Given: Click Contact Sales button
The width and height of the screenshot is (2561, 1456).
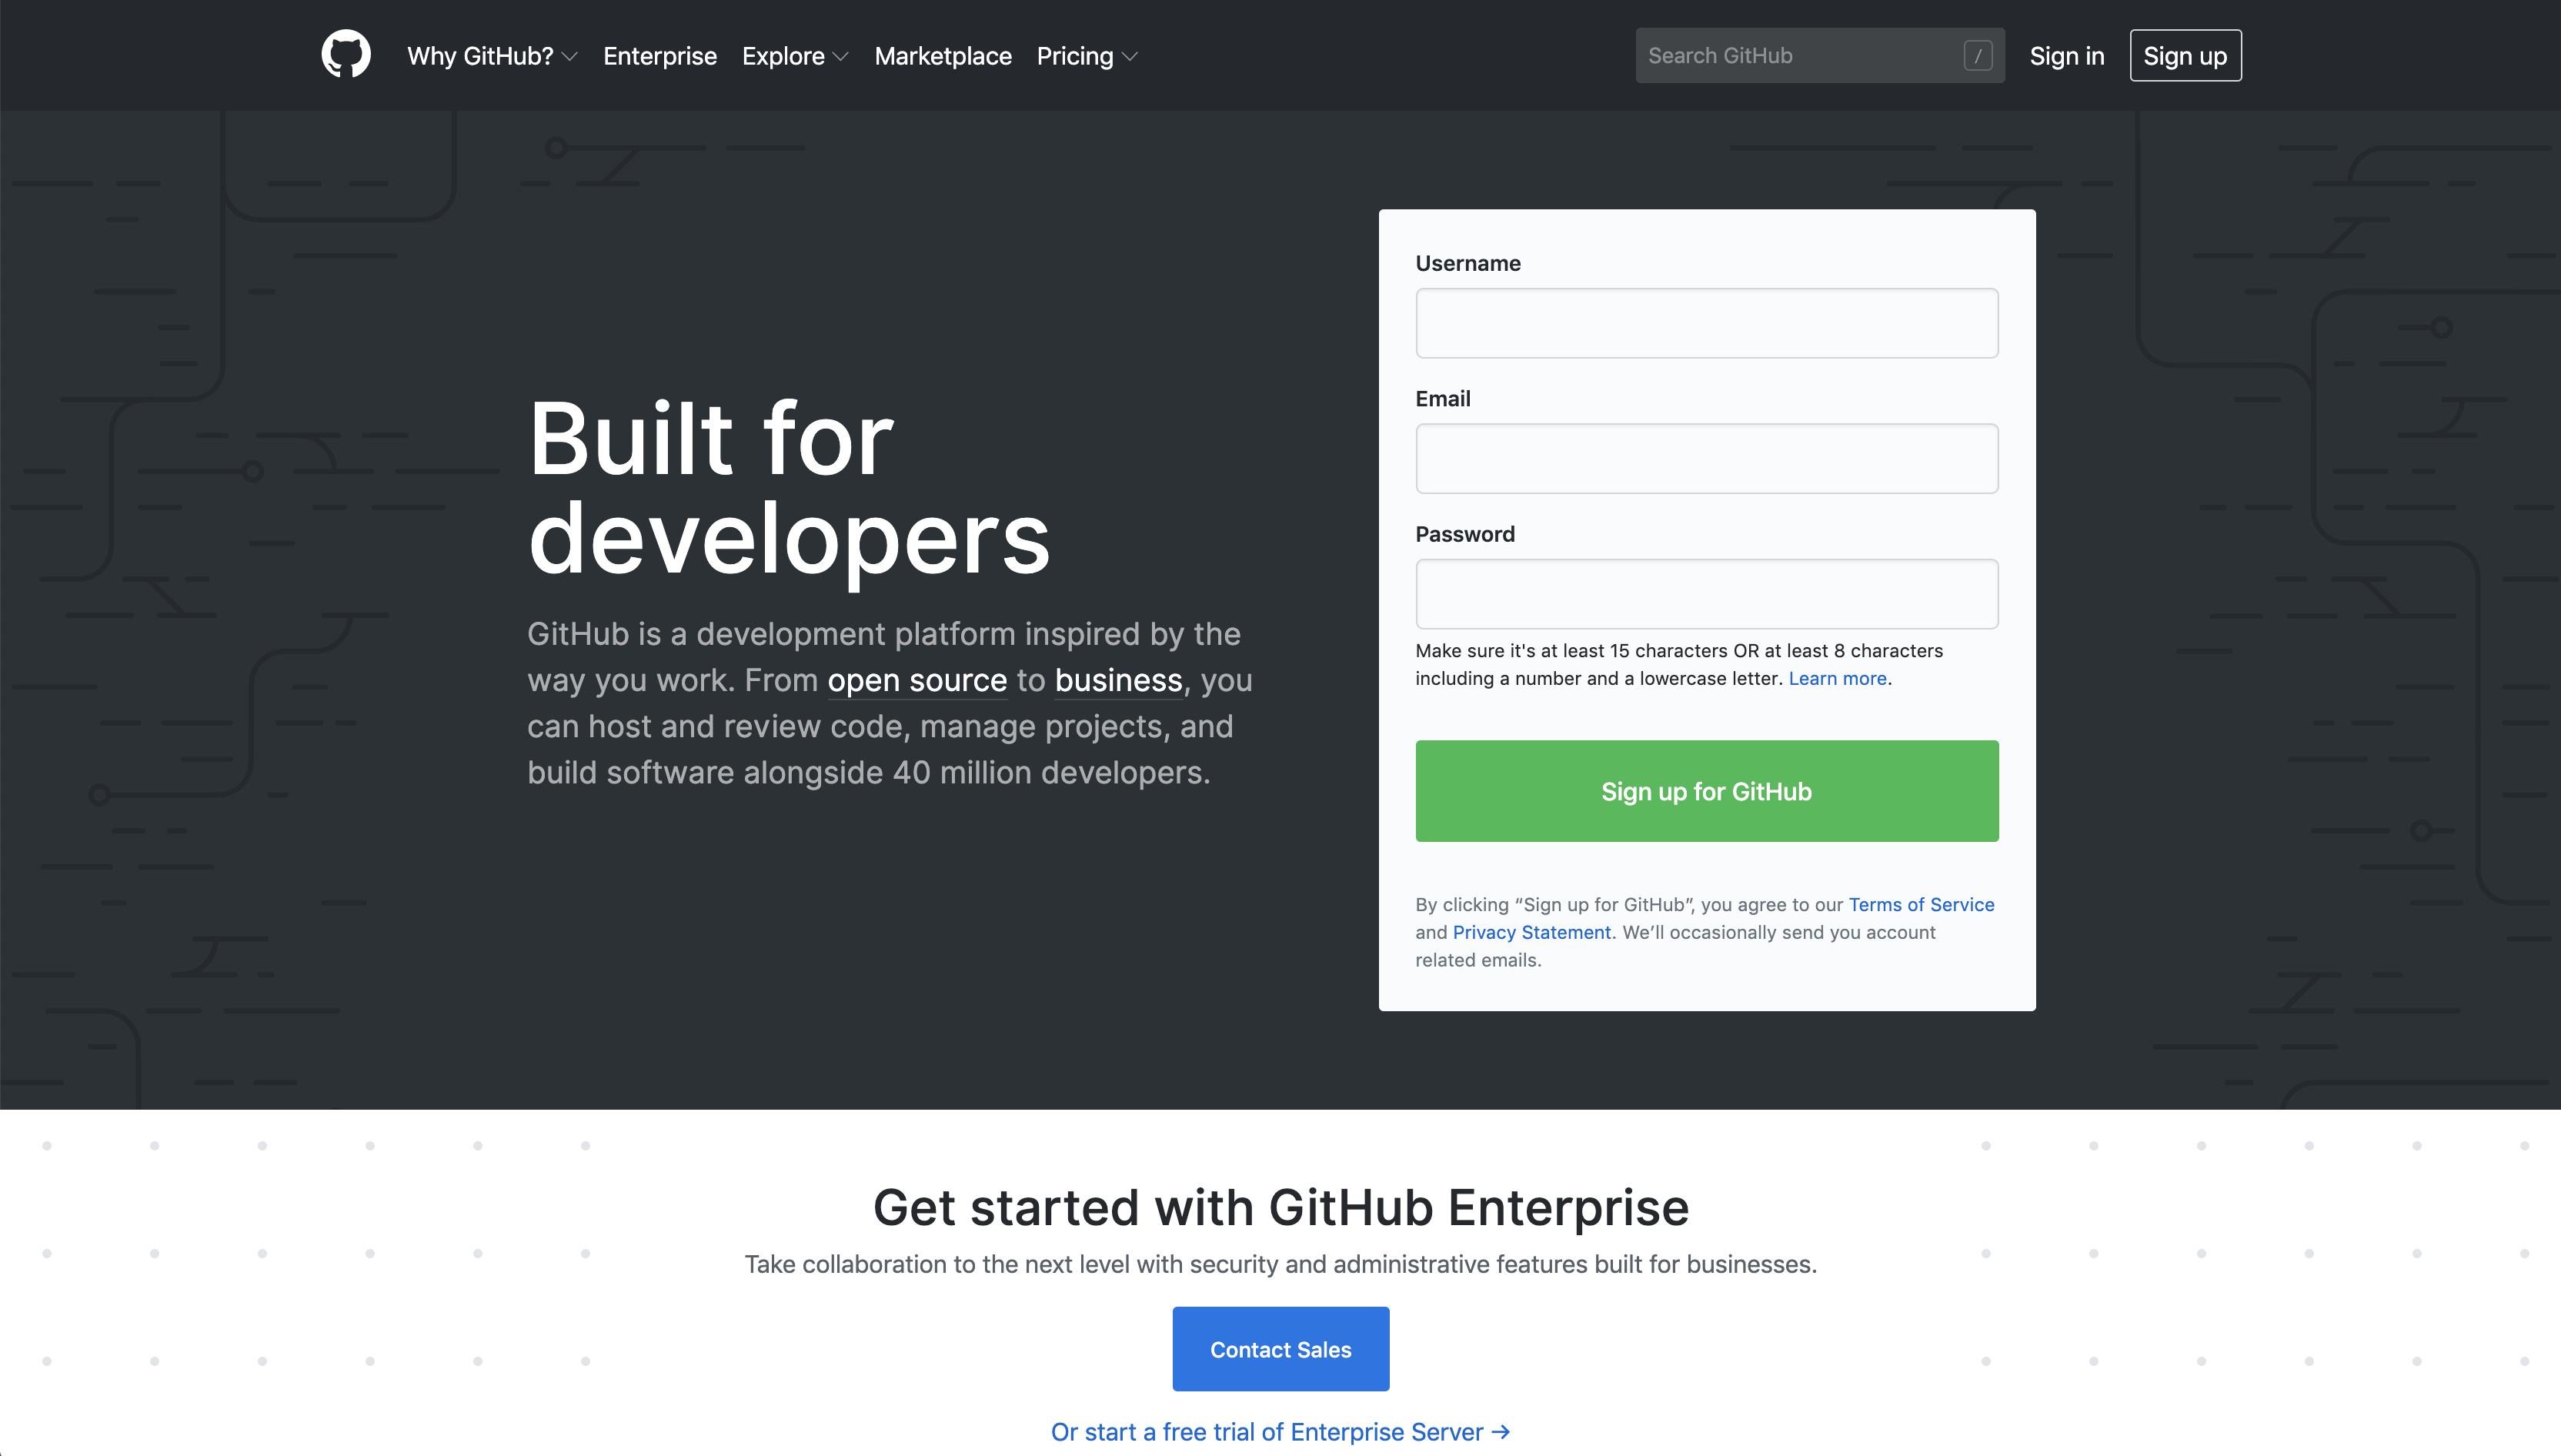Looking at the screenshot, I should coord(1280,1349).
